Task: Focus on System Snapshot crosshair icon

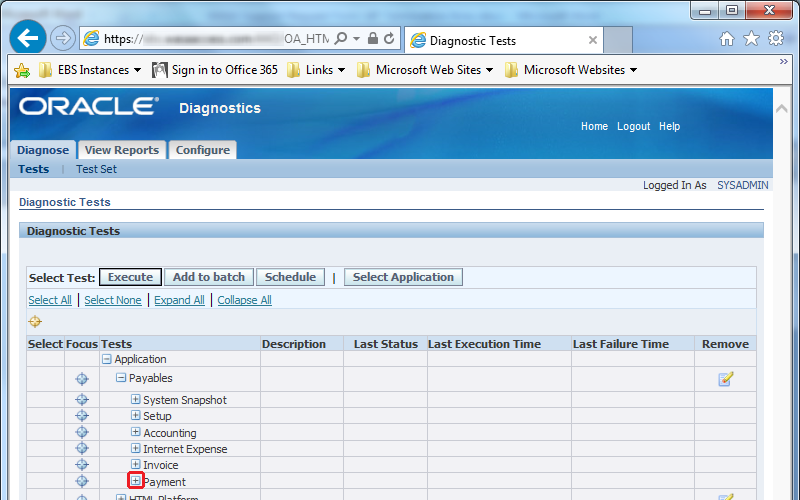Action: pos(82,399)
